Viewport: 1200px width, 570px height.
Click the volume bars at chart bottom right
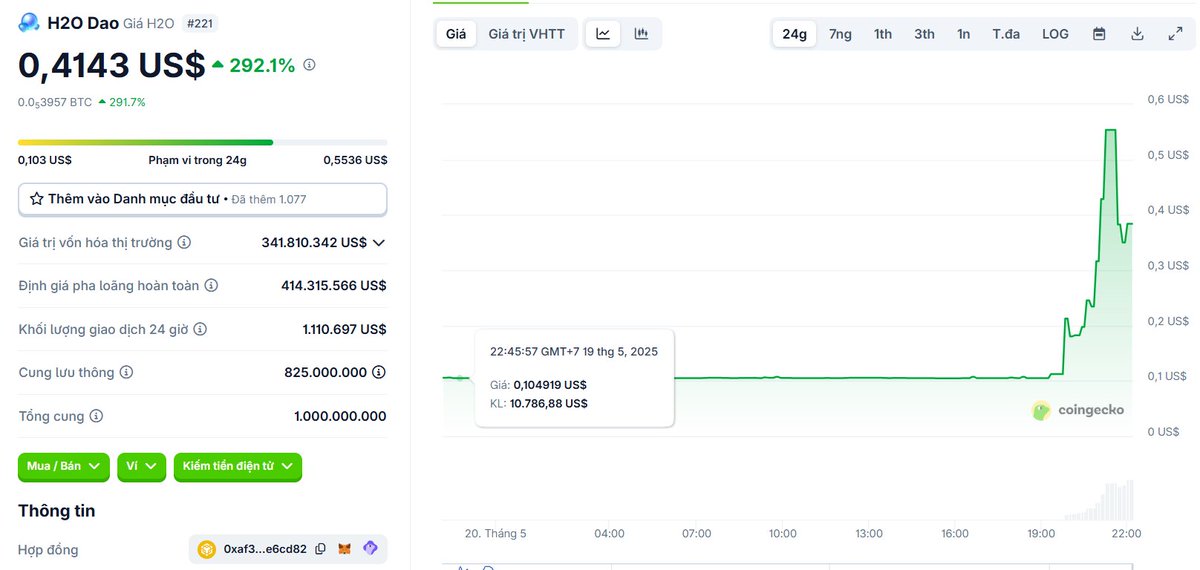(x=1099, y=500)
